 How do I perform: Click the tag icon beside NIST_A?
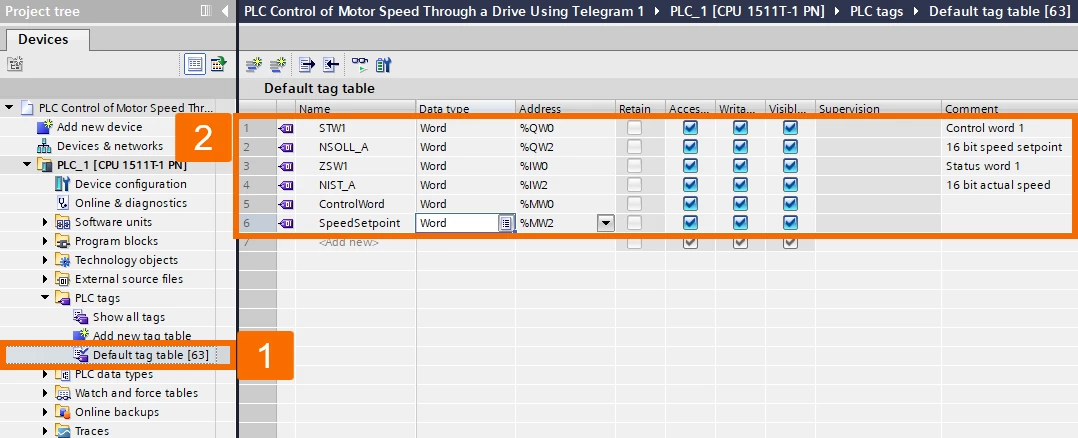285,185
